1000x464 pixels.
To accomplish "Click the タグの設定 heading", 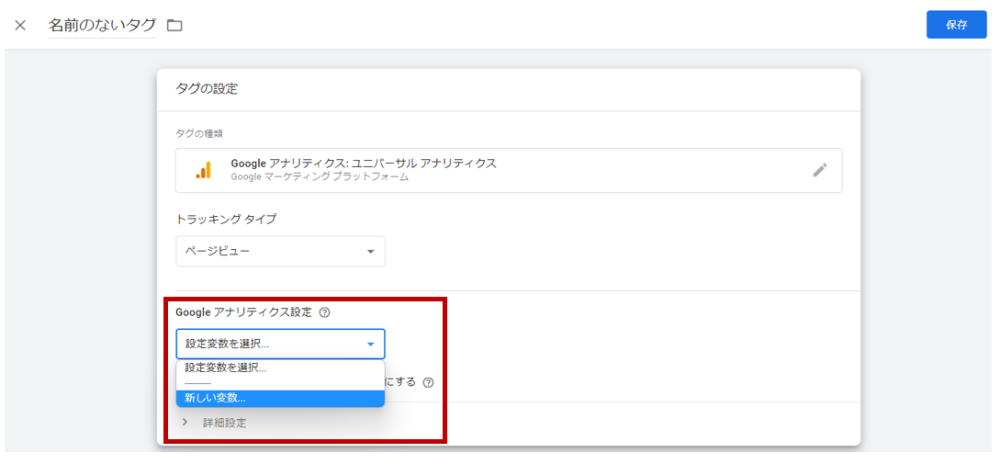I will [207, 89].
